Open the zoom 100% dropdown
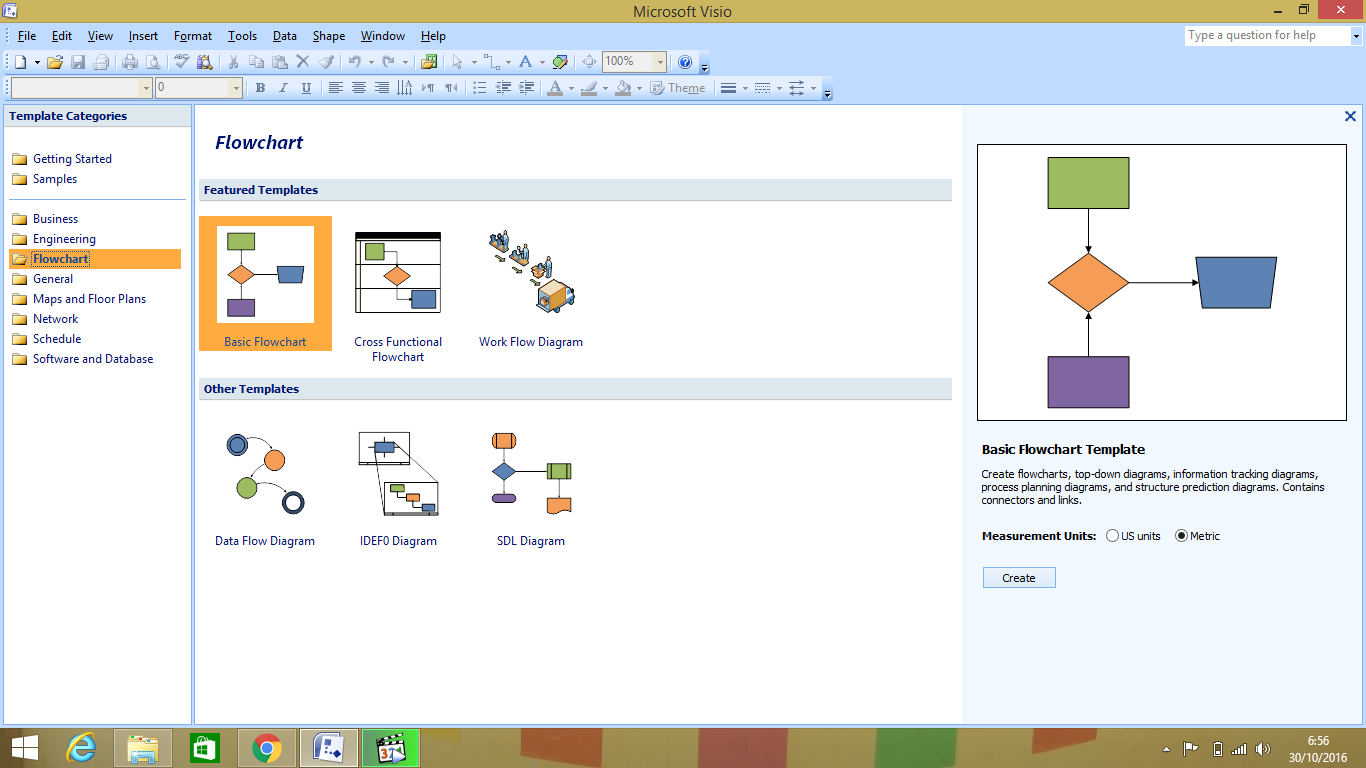The image size is (1366, 768). pos(660,62)
